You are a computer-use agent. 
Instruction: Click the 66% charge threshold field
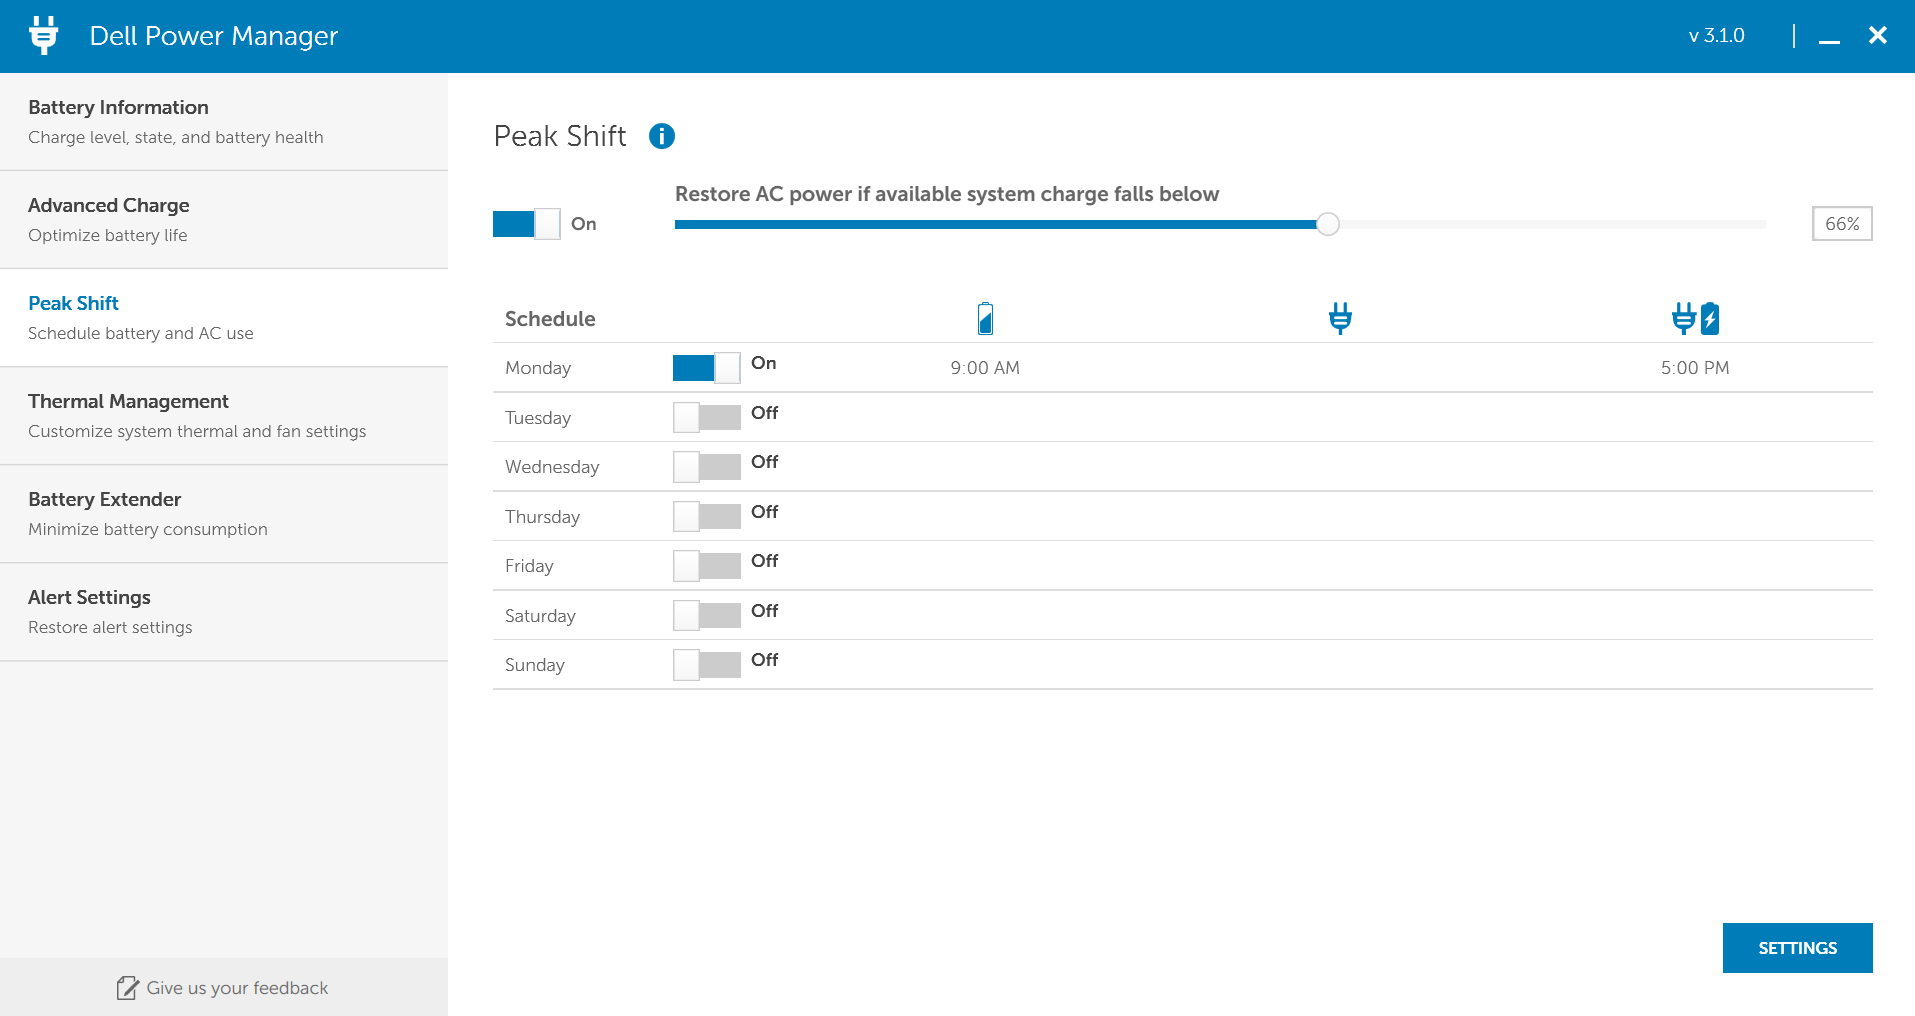pyautogui.click(x=1842, y=224)
